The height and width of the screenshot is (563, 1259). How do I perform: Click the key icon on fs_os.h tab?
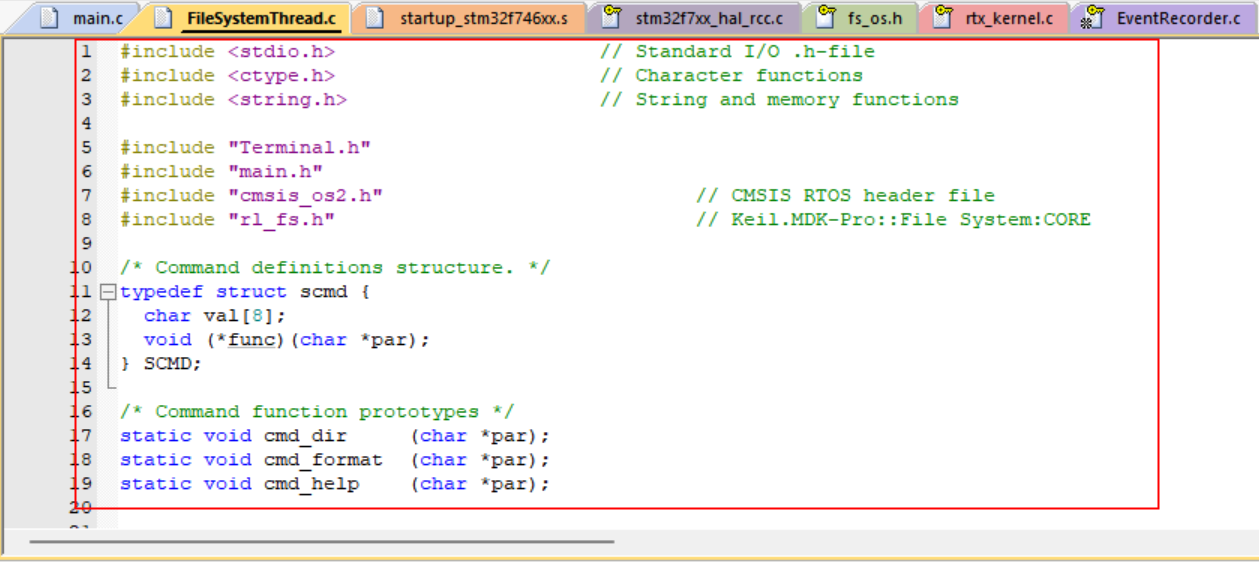coord(826,18)
